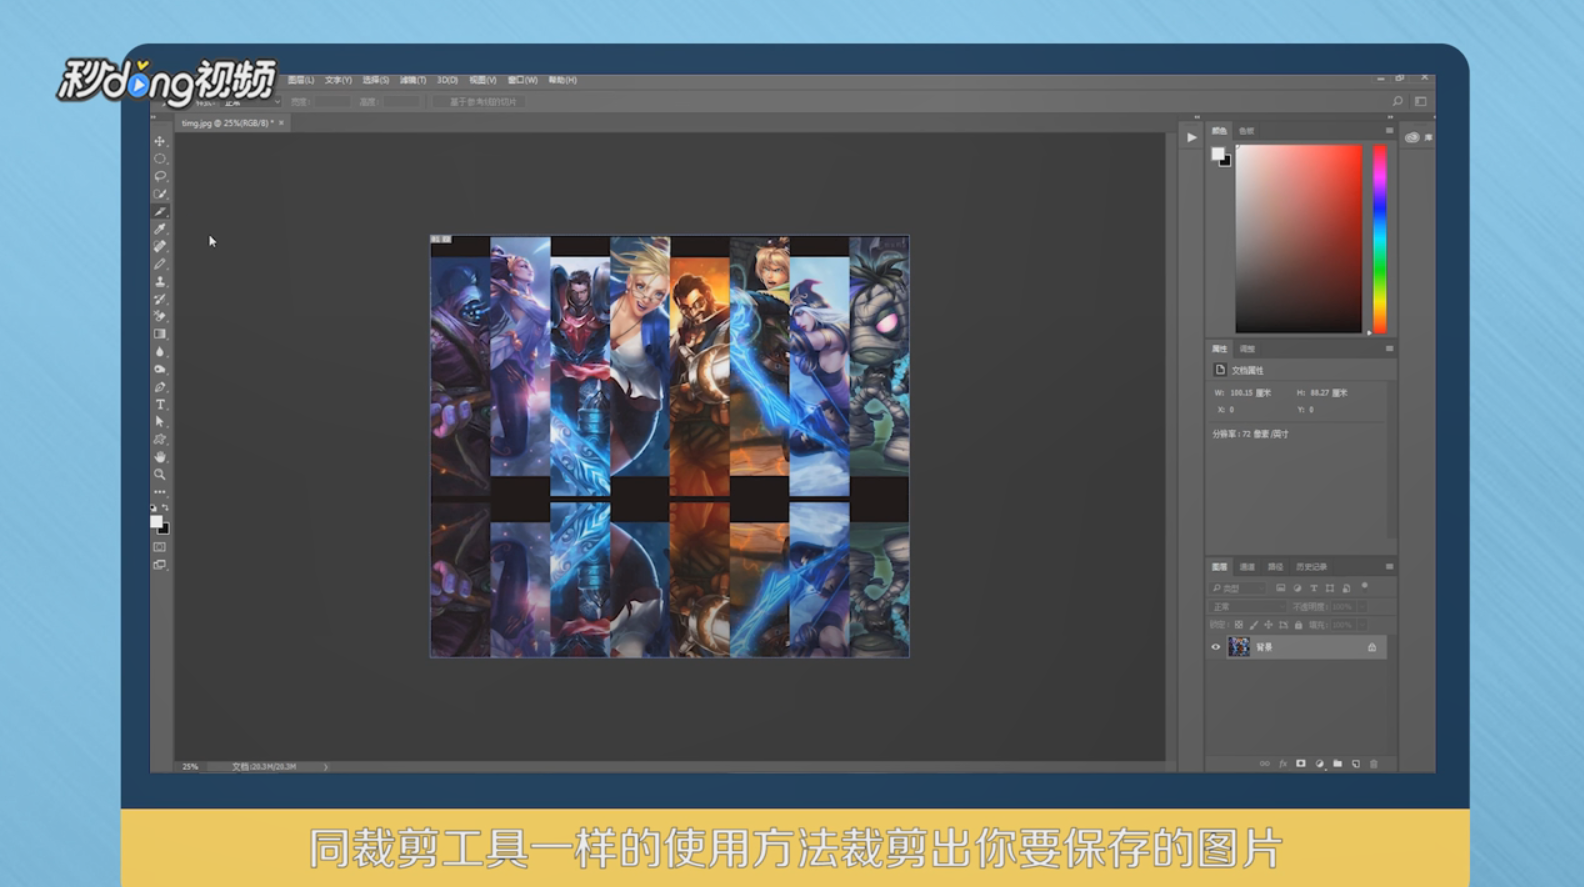1584x887 pixels.
Task: Create new fill or adjustment layer
Action: (1319, 764)
